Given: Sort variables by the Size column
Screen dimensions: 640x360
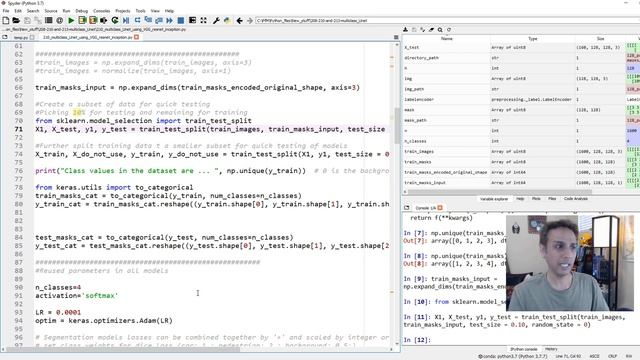Looking at the screenshot, I should tap(600, 38).
